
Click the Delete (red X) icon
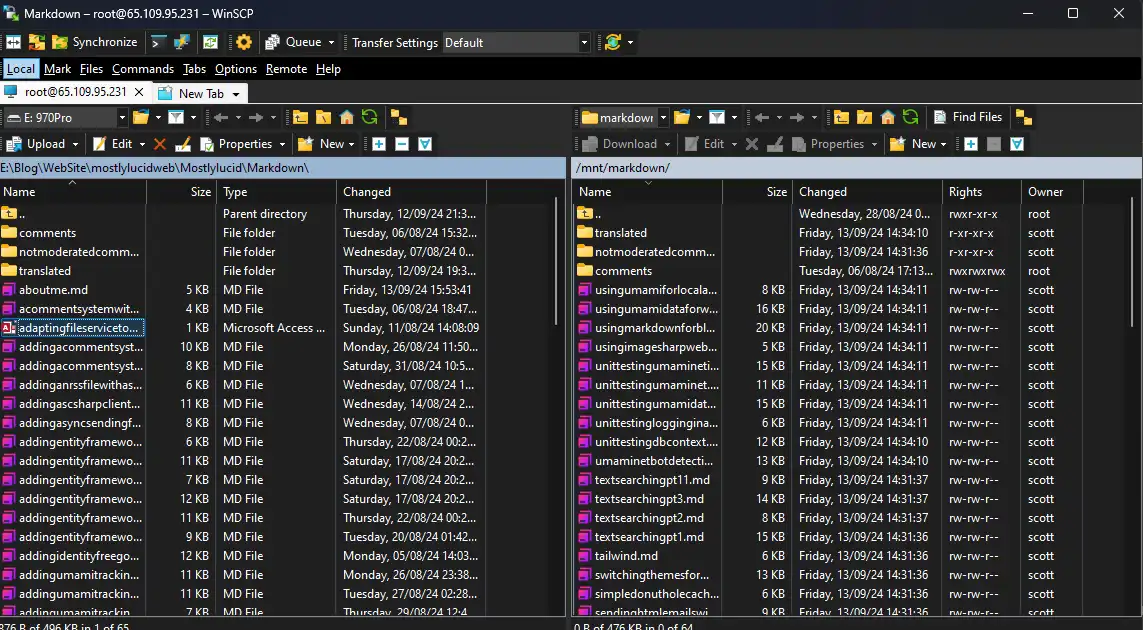159,143
